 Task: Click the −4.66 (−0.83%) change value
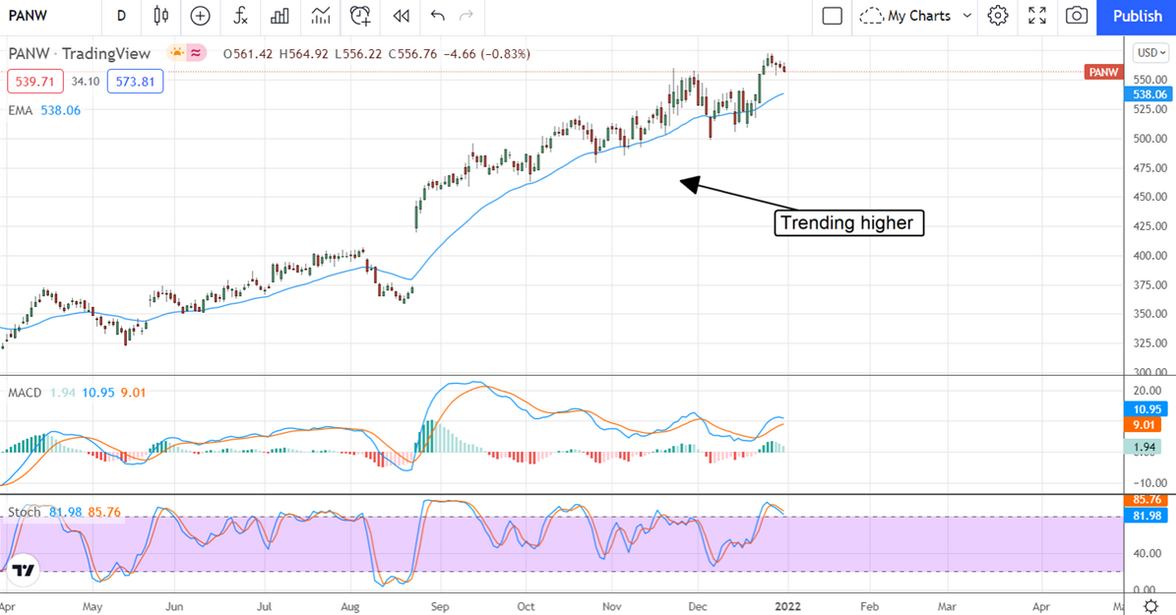coord(488,54)
